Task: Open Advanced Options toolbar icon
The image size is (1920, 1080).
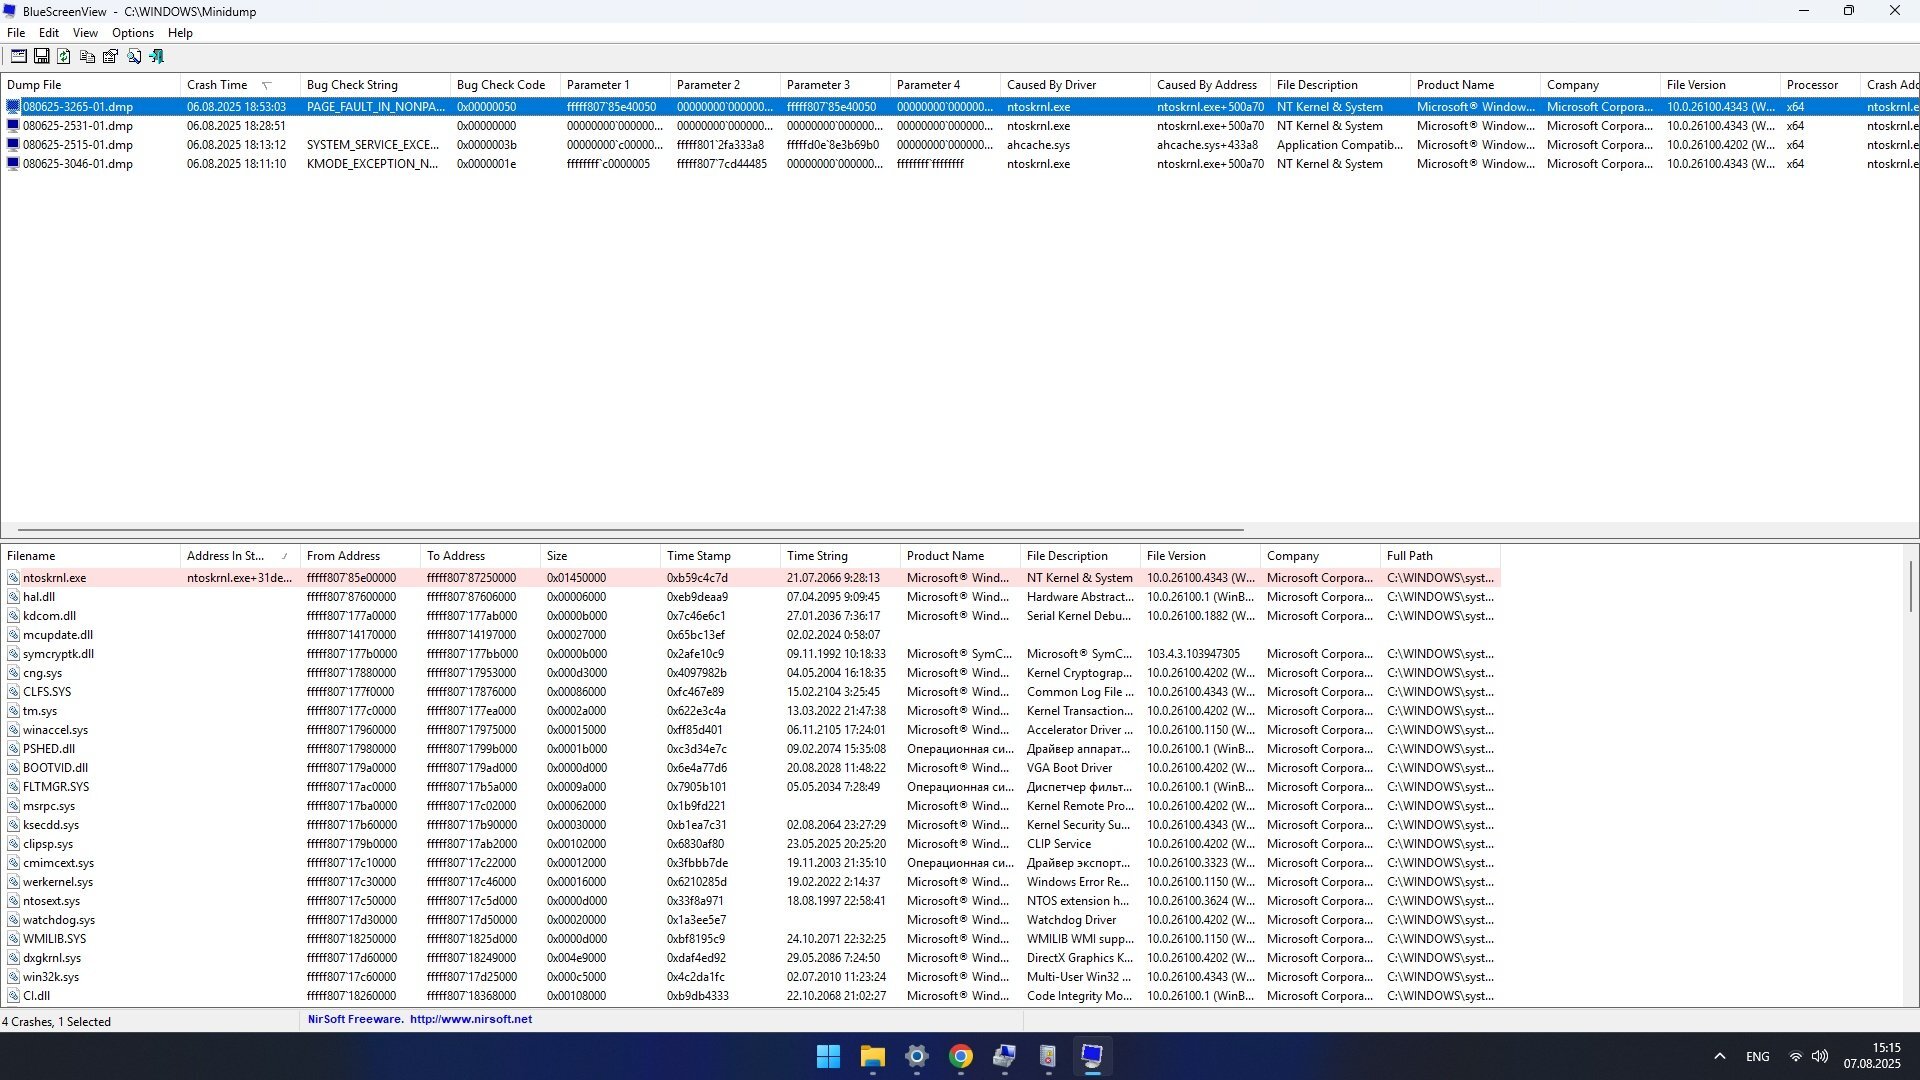Action: click(18, 57)
